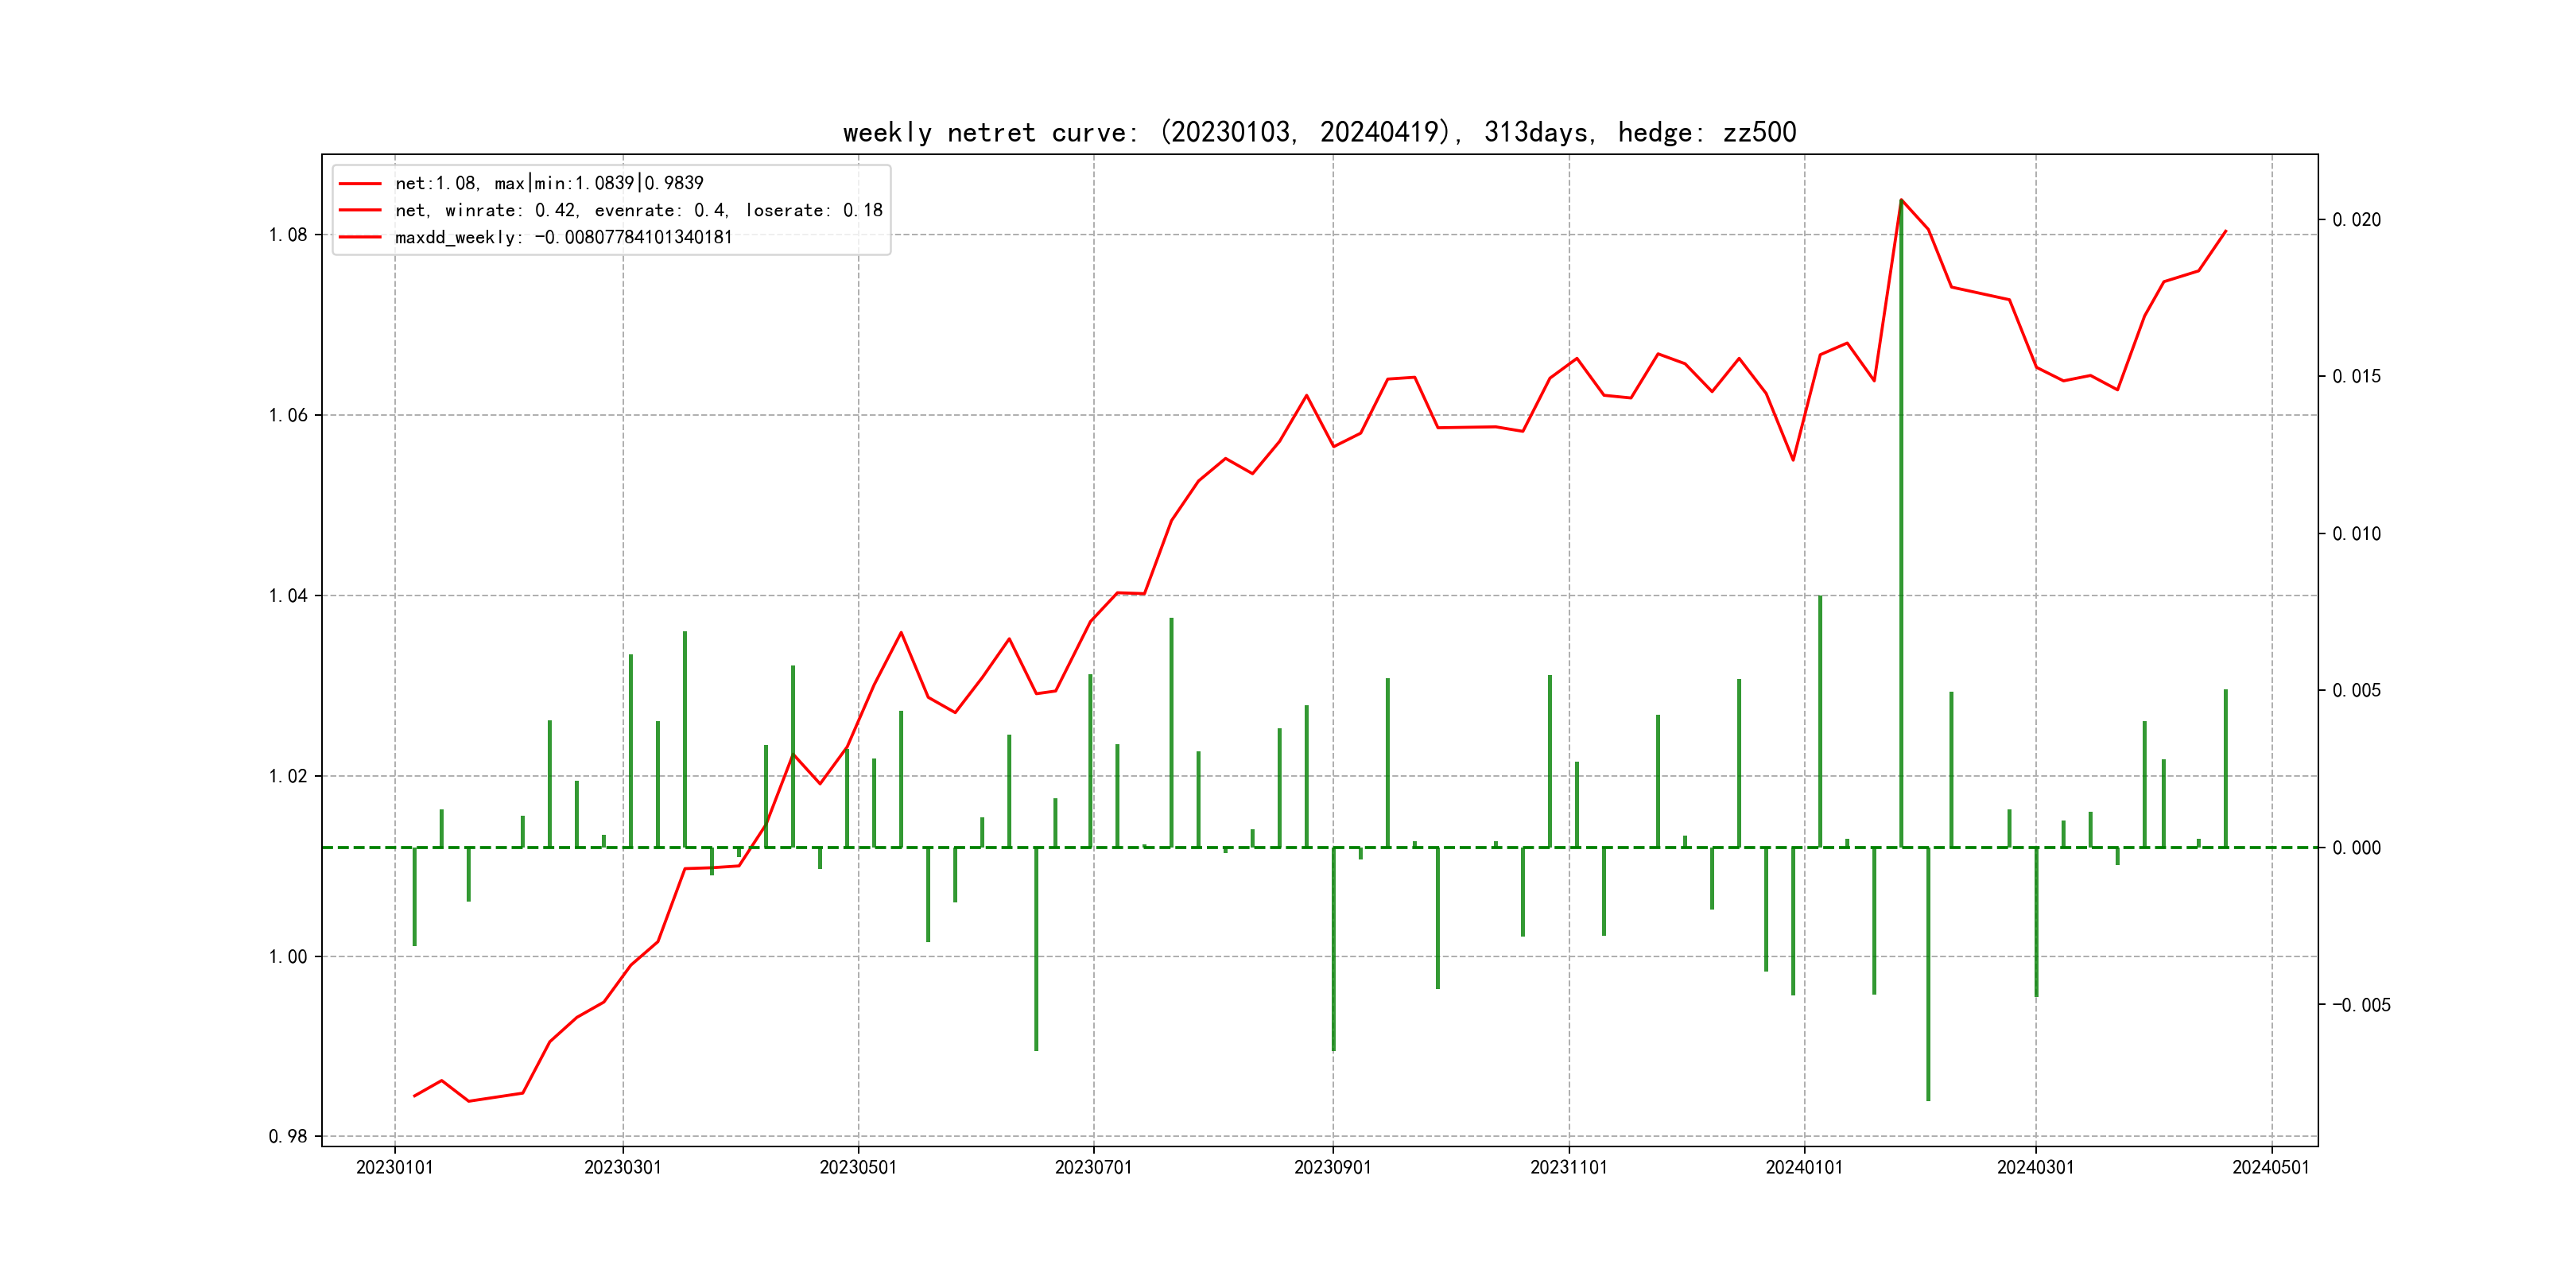The image size is (2576, 1288).
Task: Click the 20231101 x-axis tick label
Action: tap(1568, 1168)
